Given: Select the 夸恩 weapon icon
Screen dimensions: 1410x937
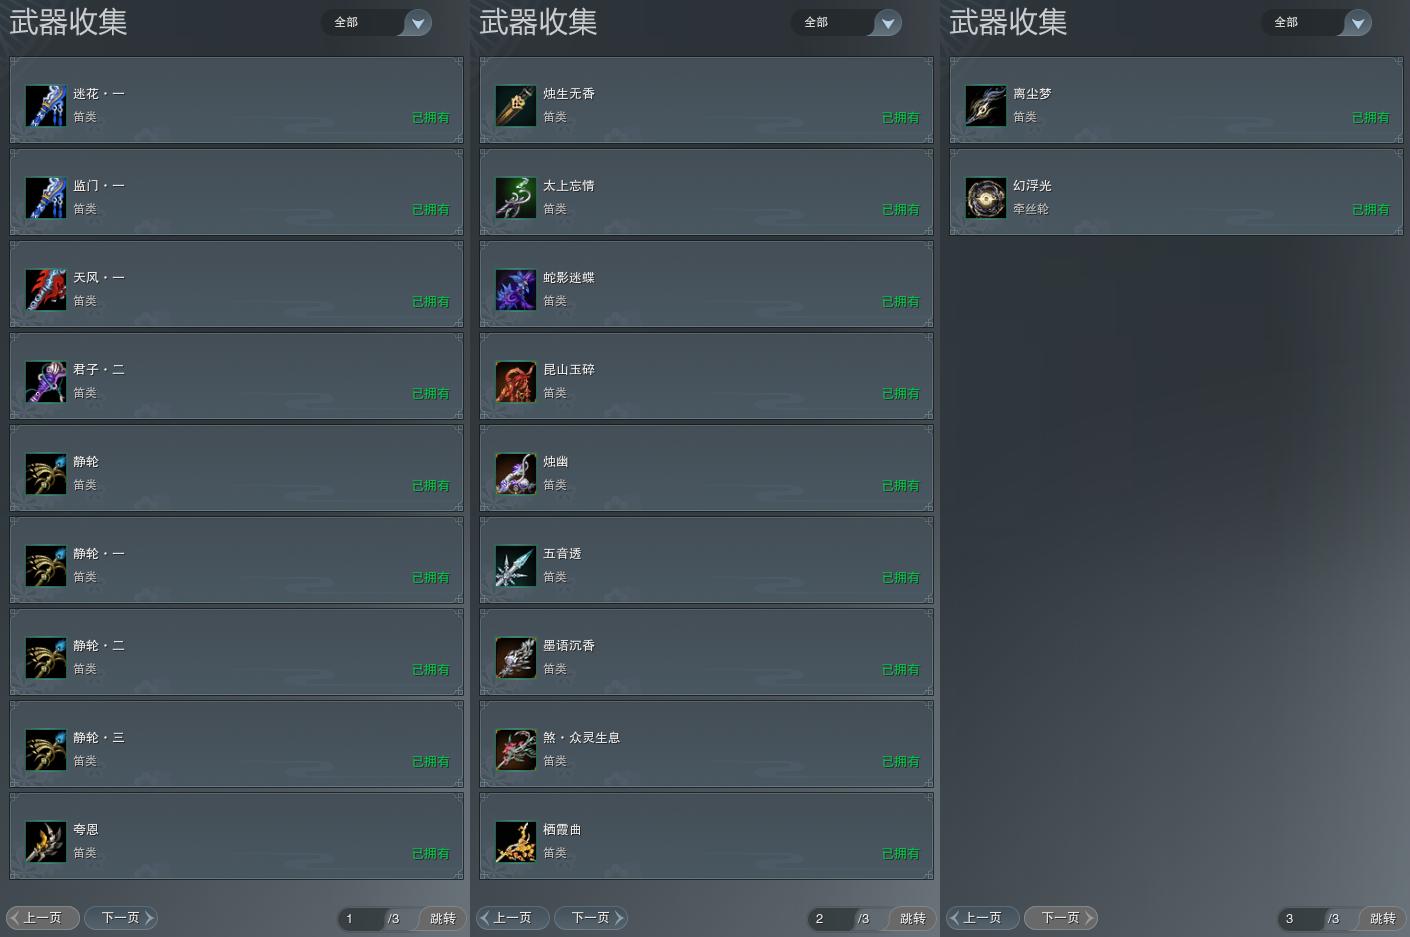Looking at the screenshot, I should (x=46, y=842).
